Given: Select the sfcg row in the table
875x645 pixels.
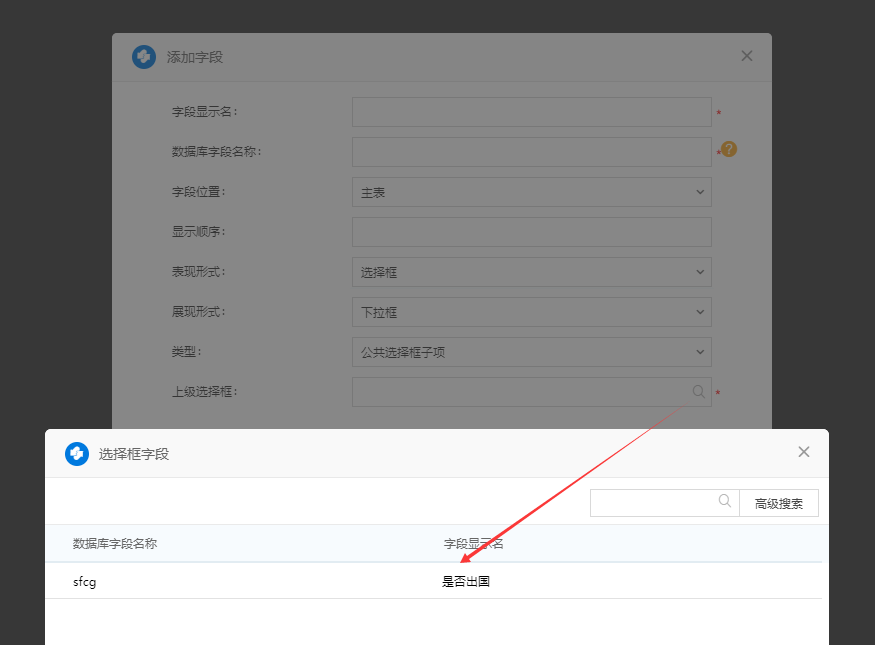Looking at the screenshot, I should (x=84, y=581).
